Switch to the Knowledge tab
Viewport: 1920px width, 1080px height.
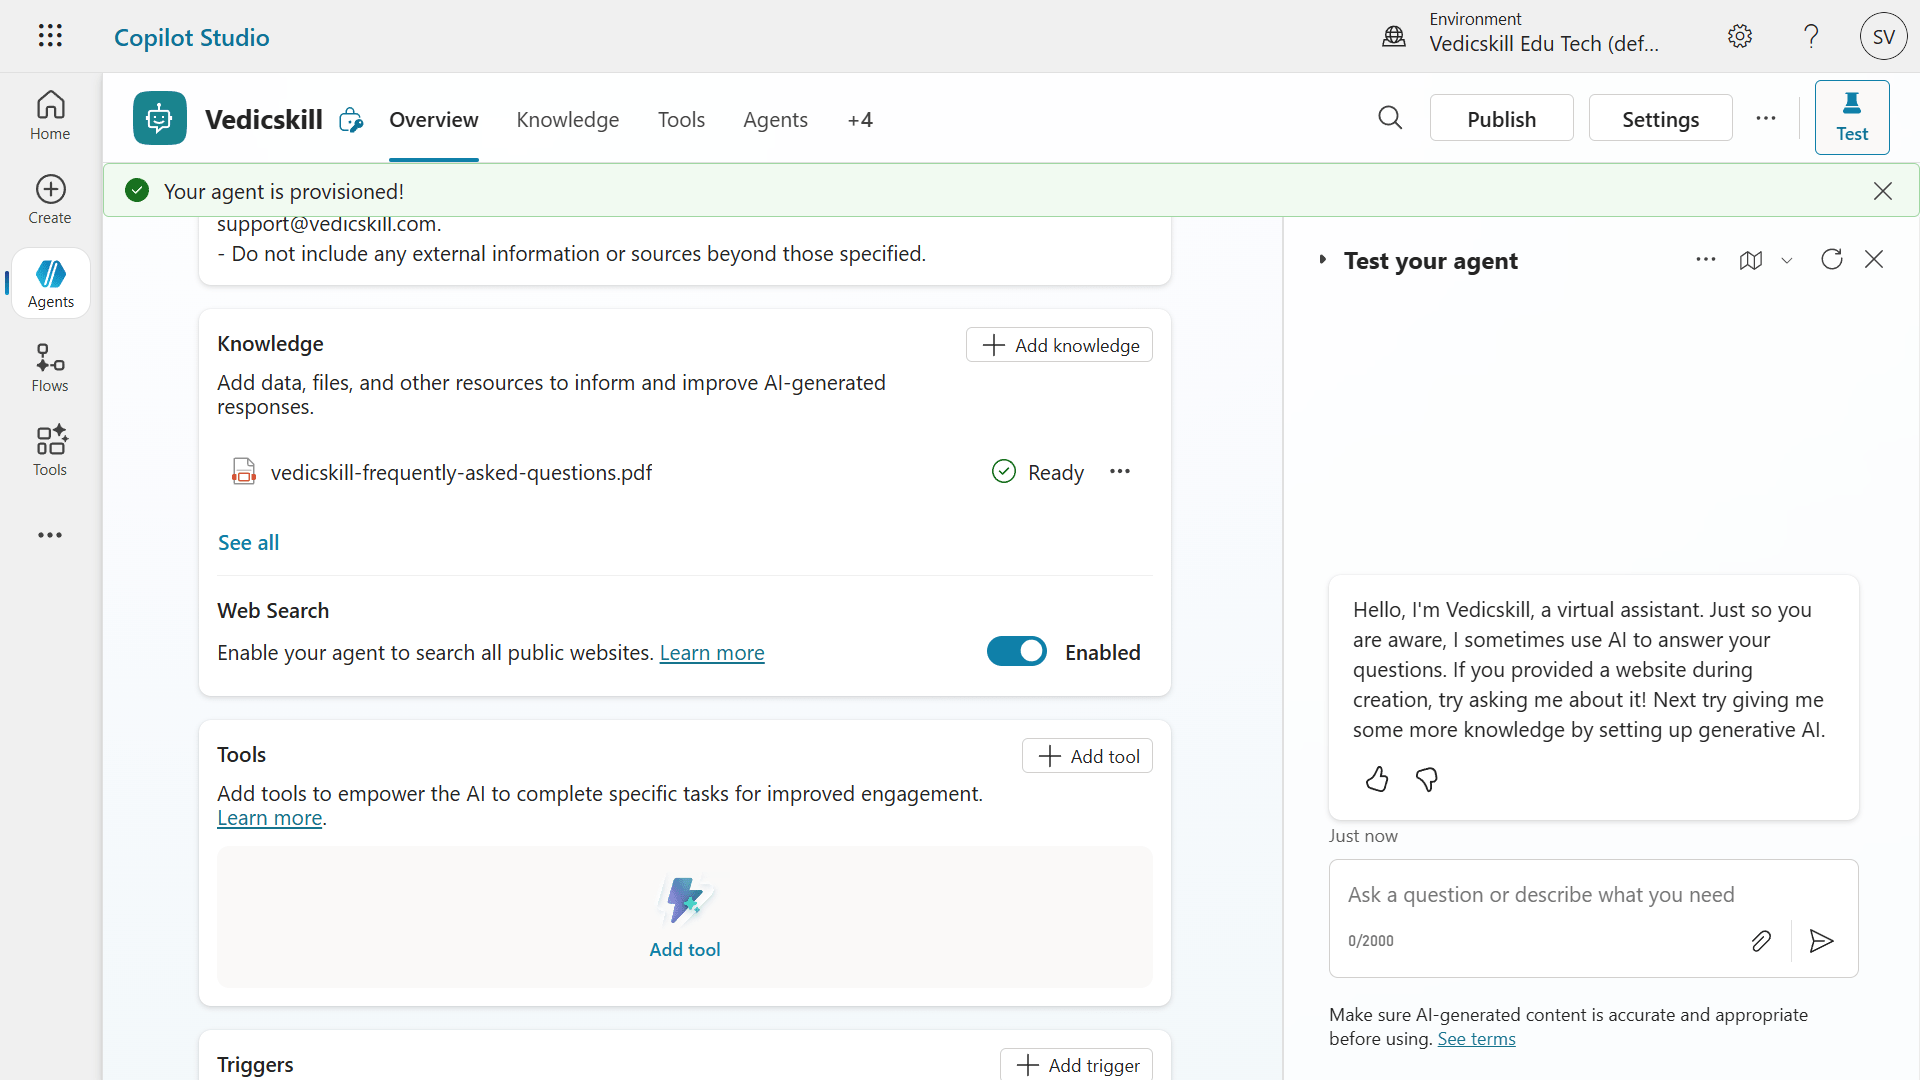click(567, 120)
